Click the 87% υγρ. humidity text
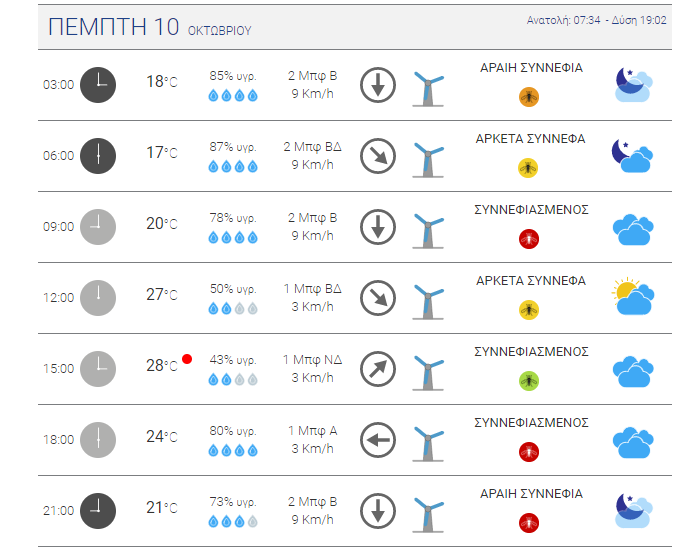 (233, 147)
